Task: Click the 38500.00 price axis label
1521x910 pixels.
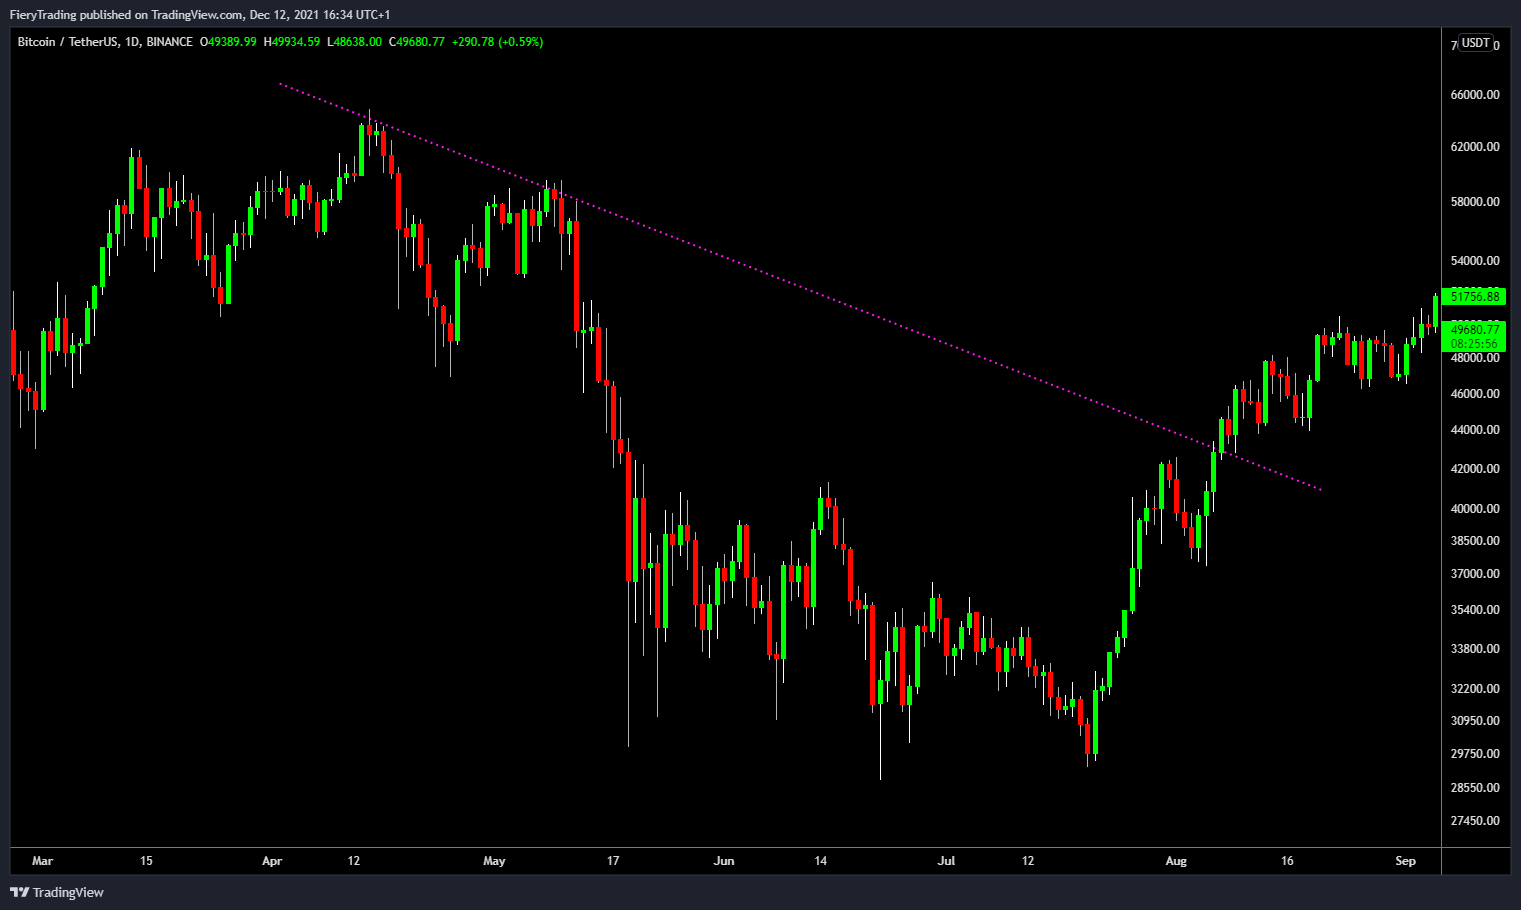Action: click(1475, 540)
